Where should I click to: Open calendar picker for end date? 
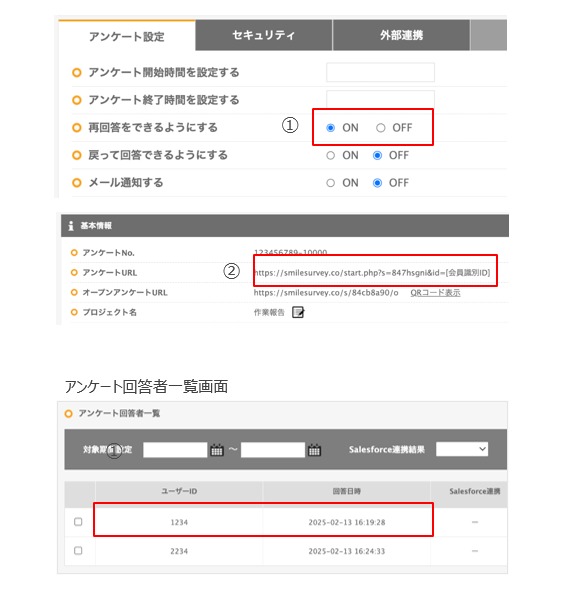pos(314,450)
